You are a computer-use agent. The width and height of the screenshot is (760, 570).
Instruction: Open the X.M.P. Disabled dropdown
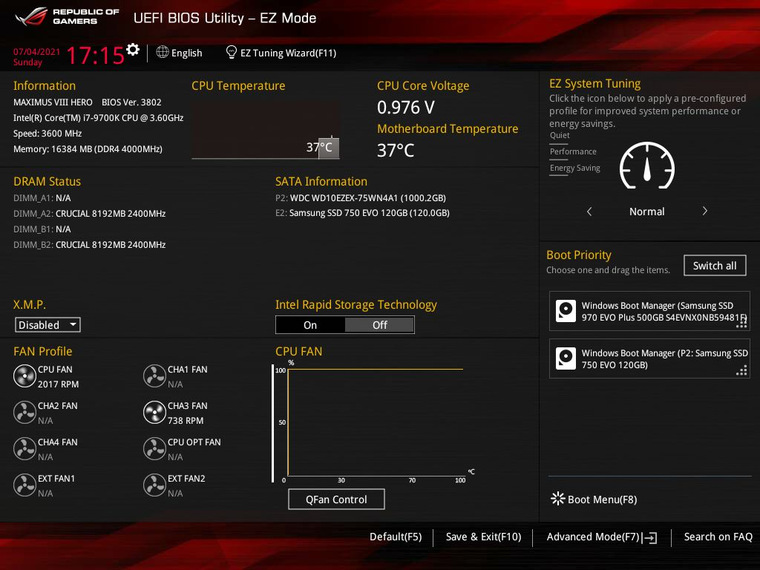[x=48, y=325]
